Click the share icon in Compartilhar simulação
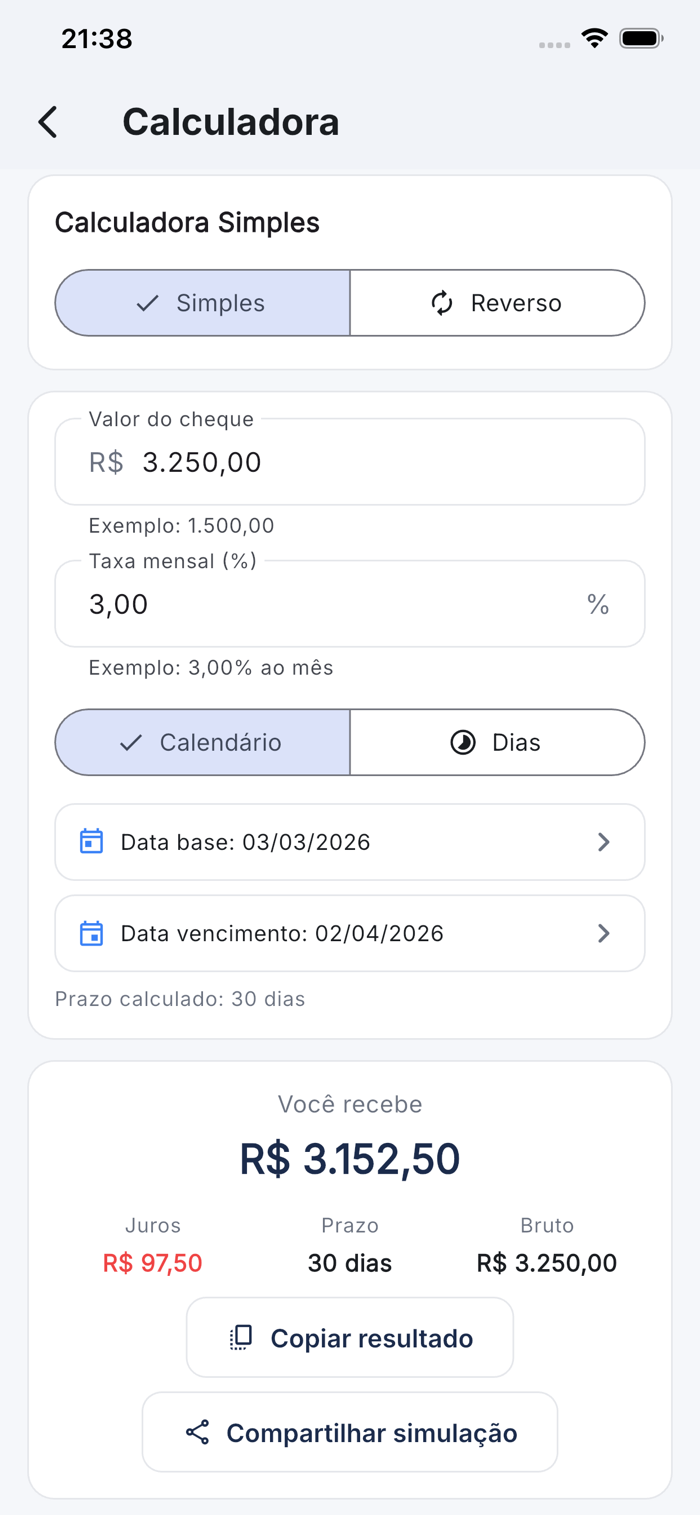Screen dimensions: 700x1515 pyautogui.click(x=198, y=1432)
